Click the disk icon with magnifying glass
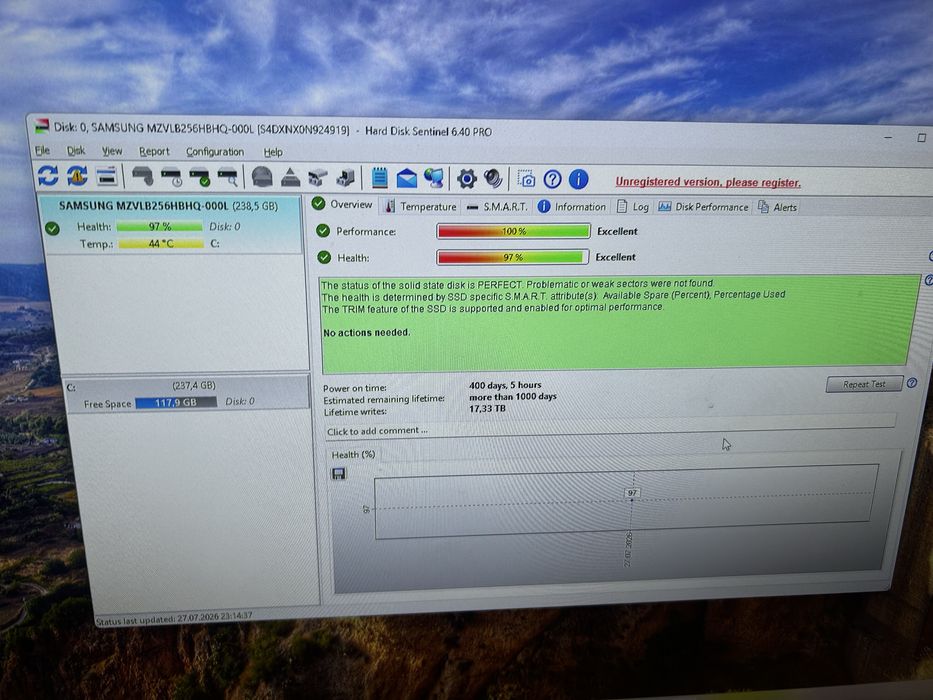The image size is (933, 700). pyautogui.click(x=228, y=177)
